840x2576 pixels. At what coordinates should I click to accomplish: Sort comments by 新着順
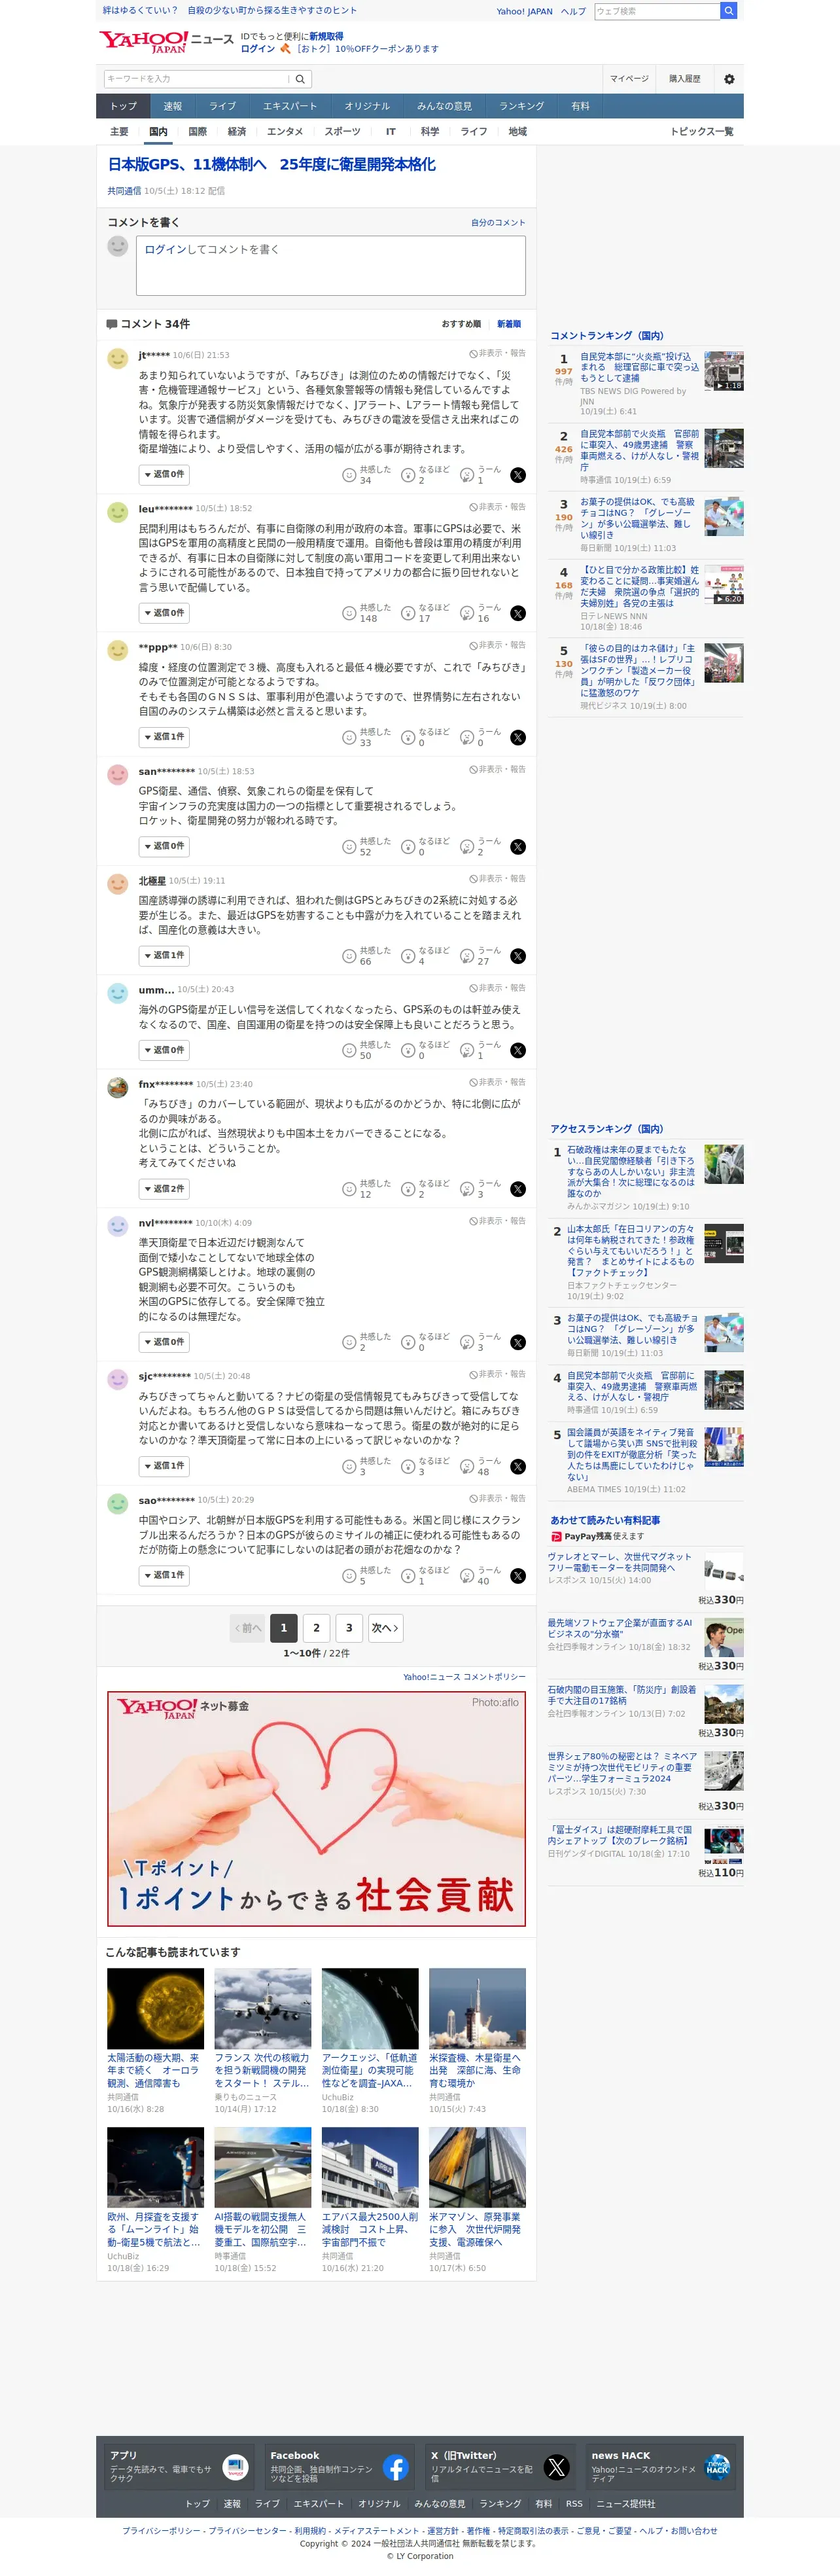click(x=509, y=324)
